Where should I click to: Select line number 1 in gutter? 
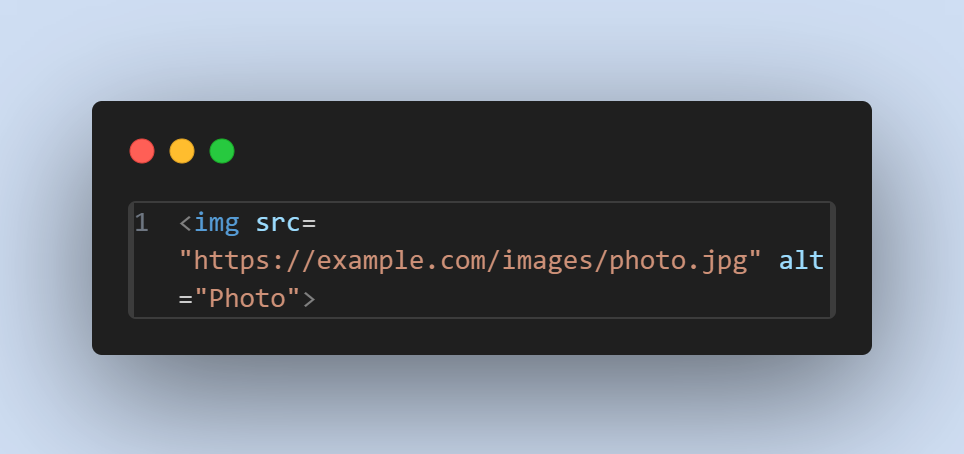141,223
